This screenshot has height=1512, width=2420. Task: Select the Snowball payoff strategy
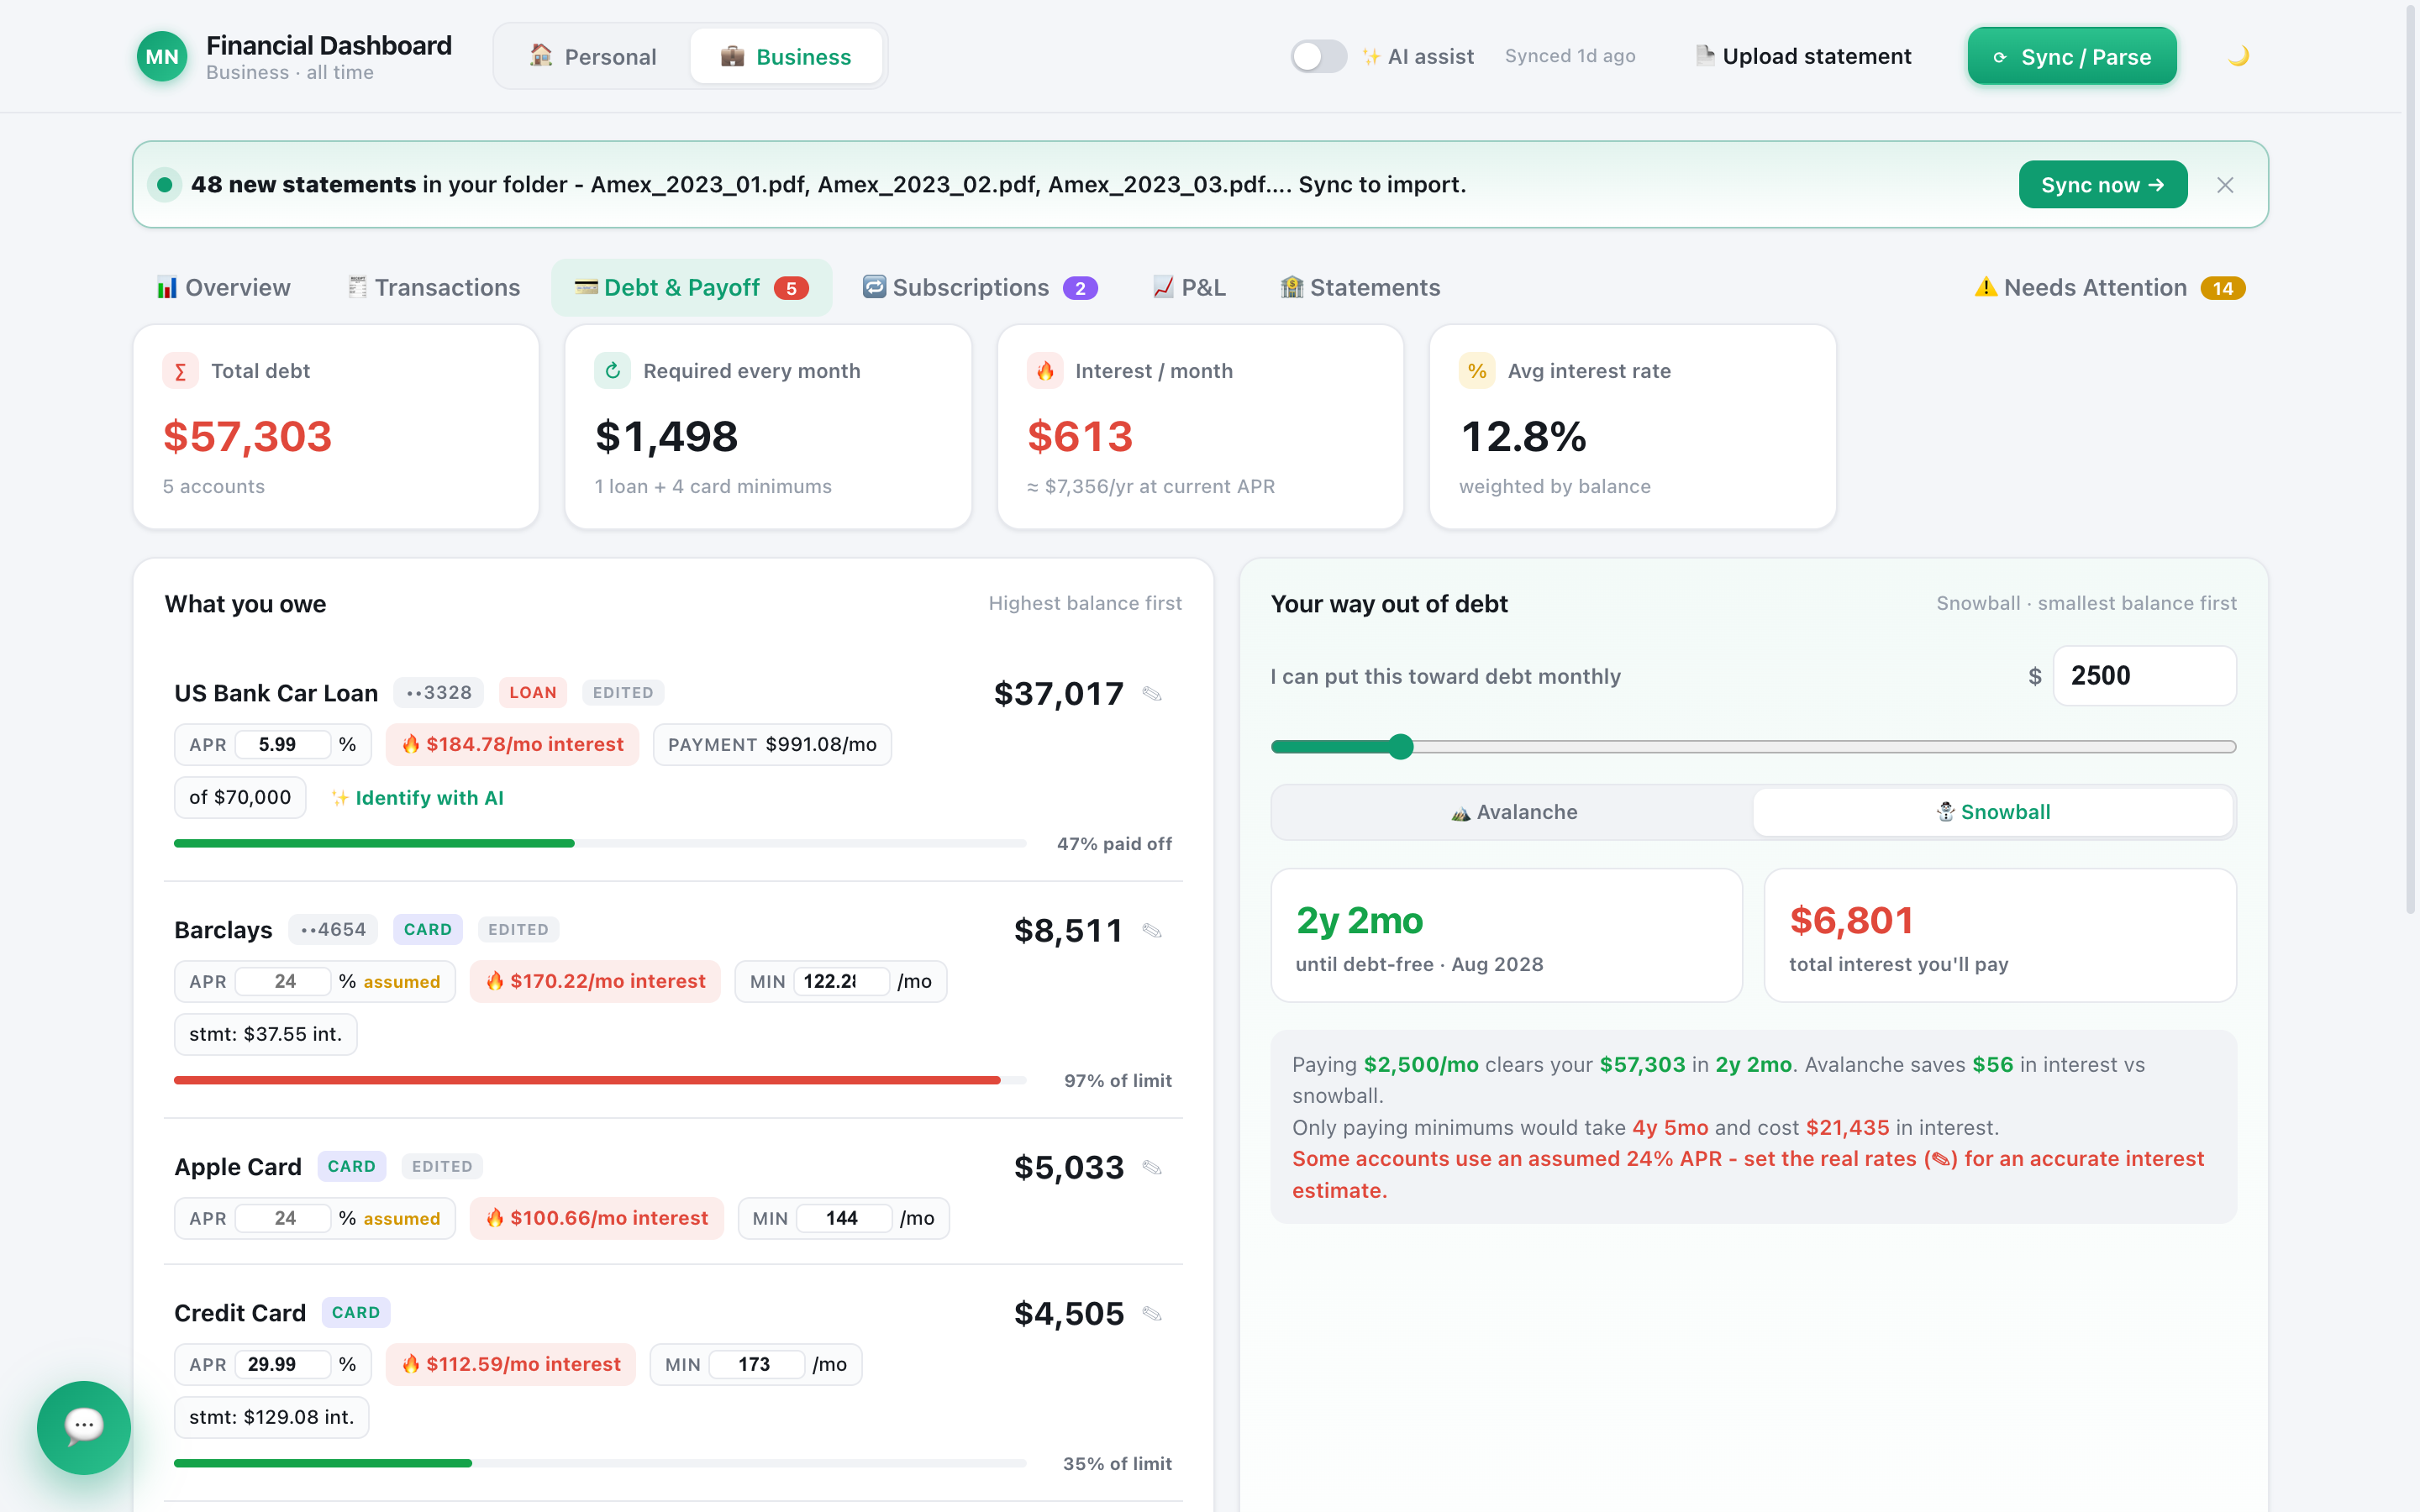pyautogui.click(x=1993, y=812)
